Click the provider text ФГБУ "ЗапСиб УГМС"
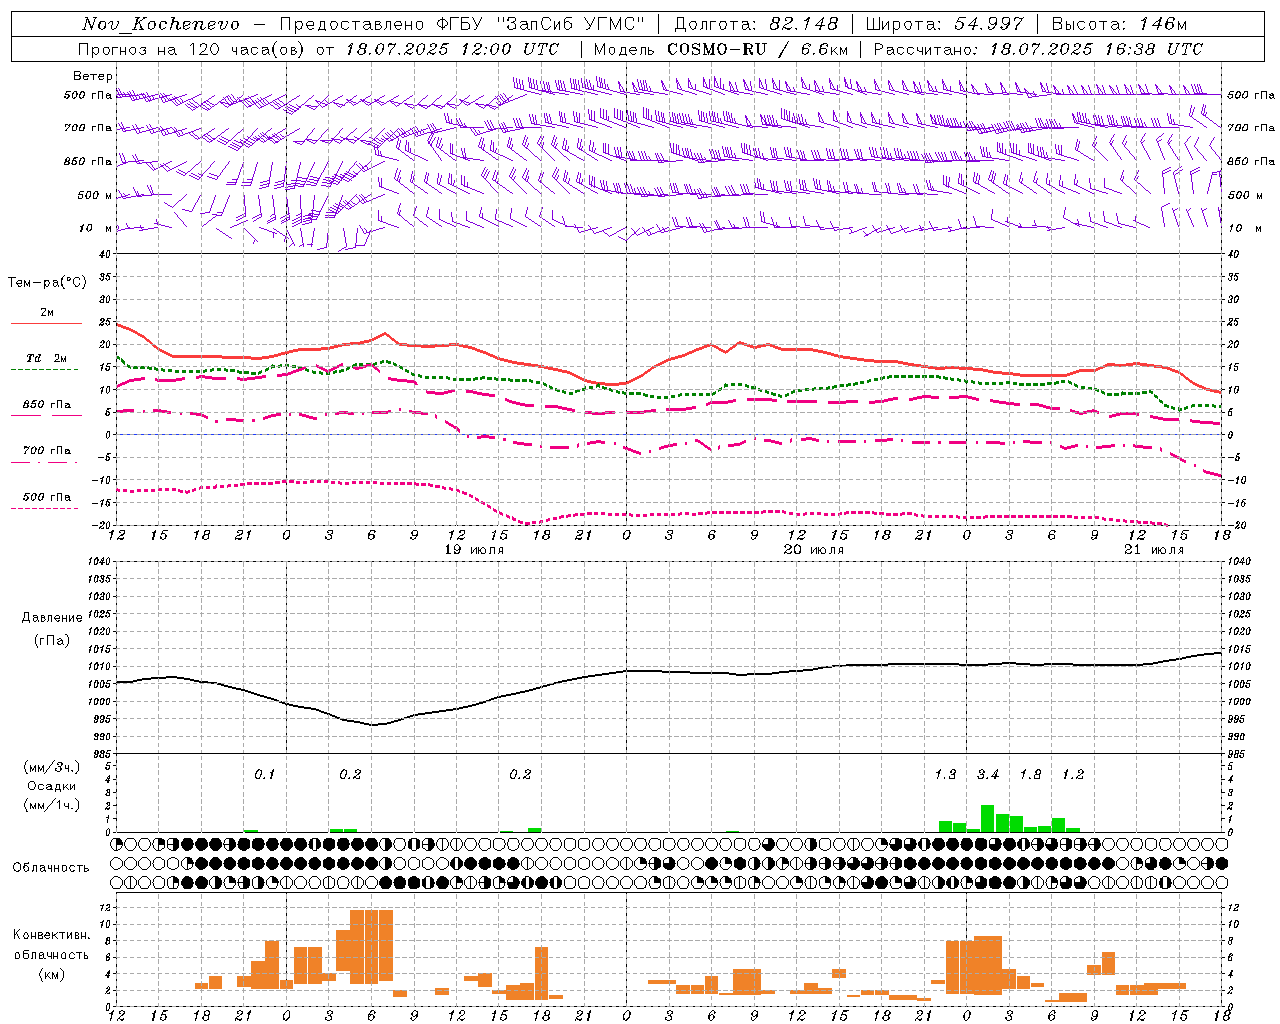The image size is (1280, 1024). [x=541, y=24]
